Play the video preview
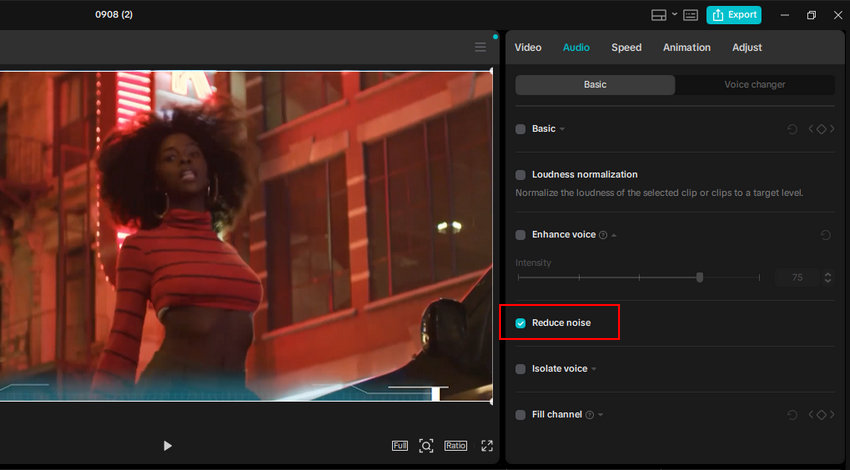The width and height of the screenshot is (850, 470). pyautogui.click(x=168, y=446)
